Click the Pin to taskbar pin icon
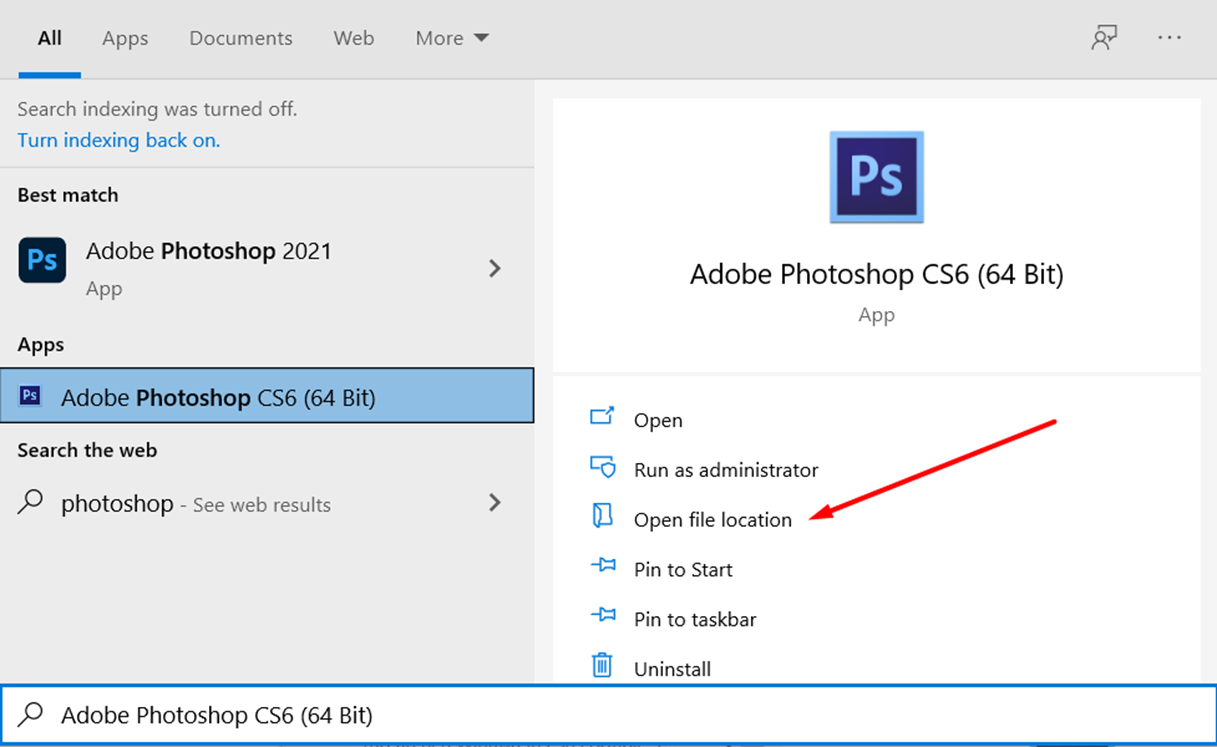This screenshot has width=1217, height=747. (602, 616)
